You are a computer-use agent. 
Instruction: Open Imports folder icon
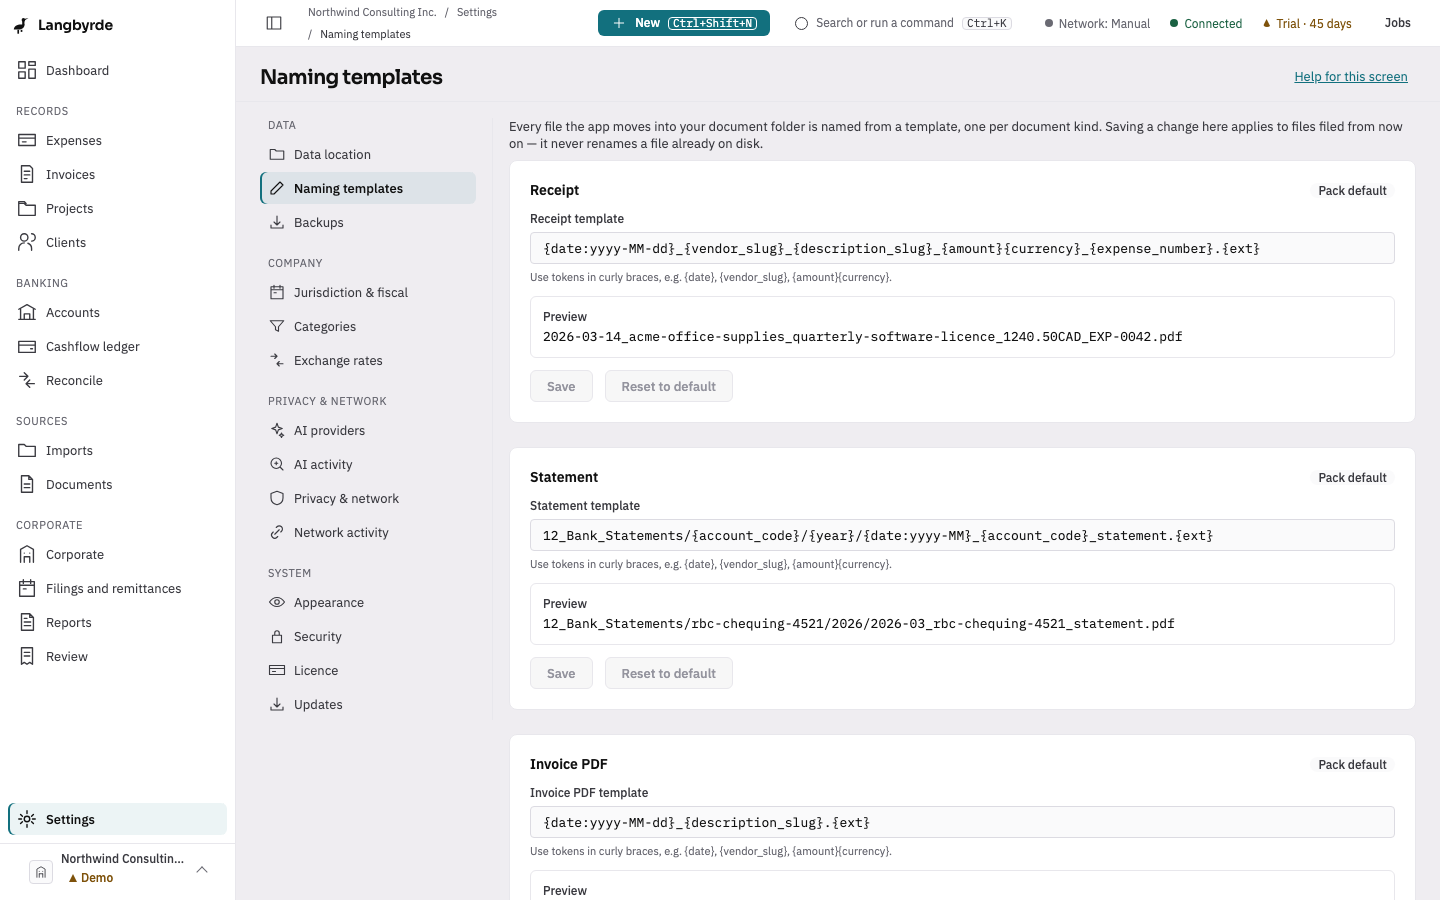[x=27, y=451]
